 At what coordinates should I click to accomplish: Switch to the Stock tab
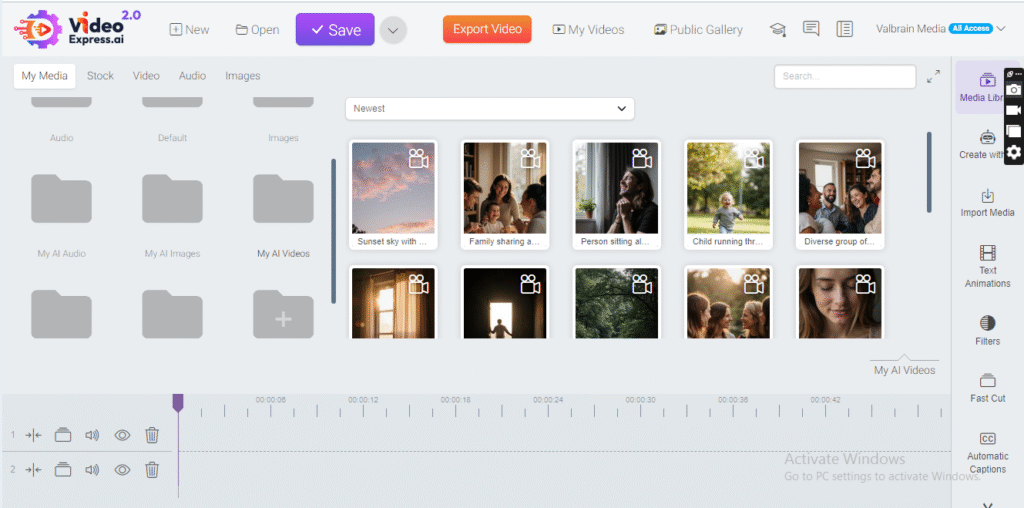(x=100, y=76)
